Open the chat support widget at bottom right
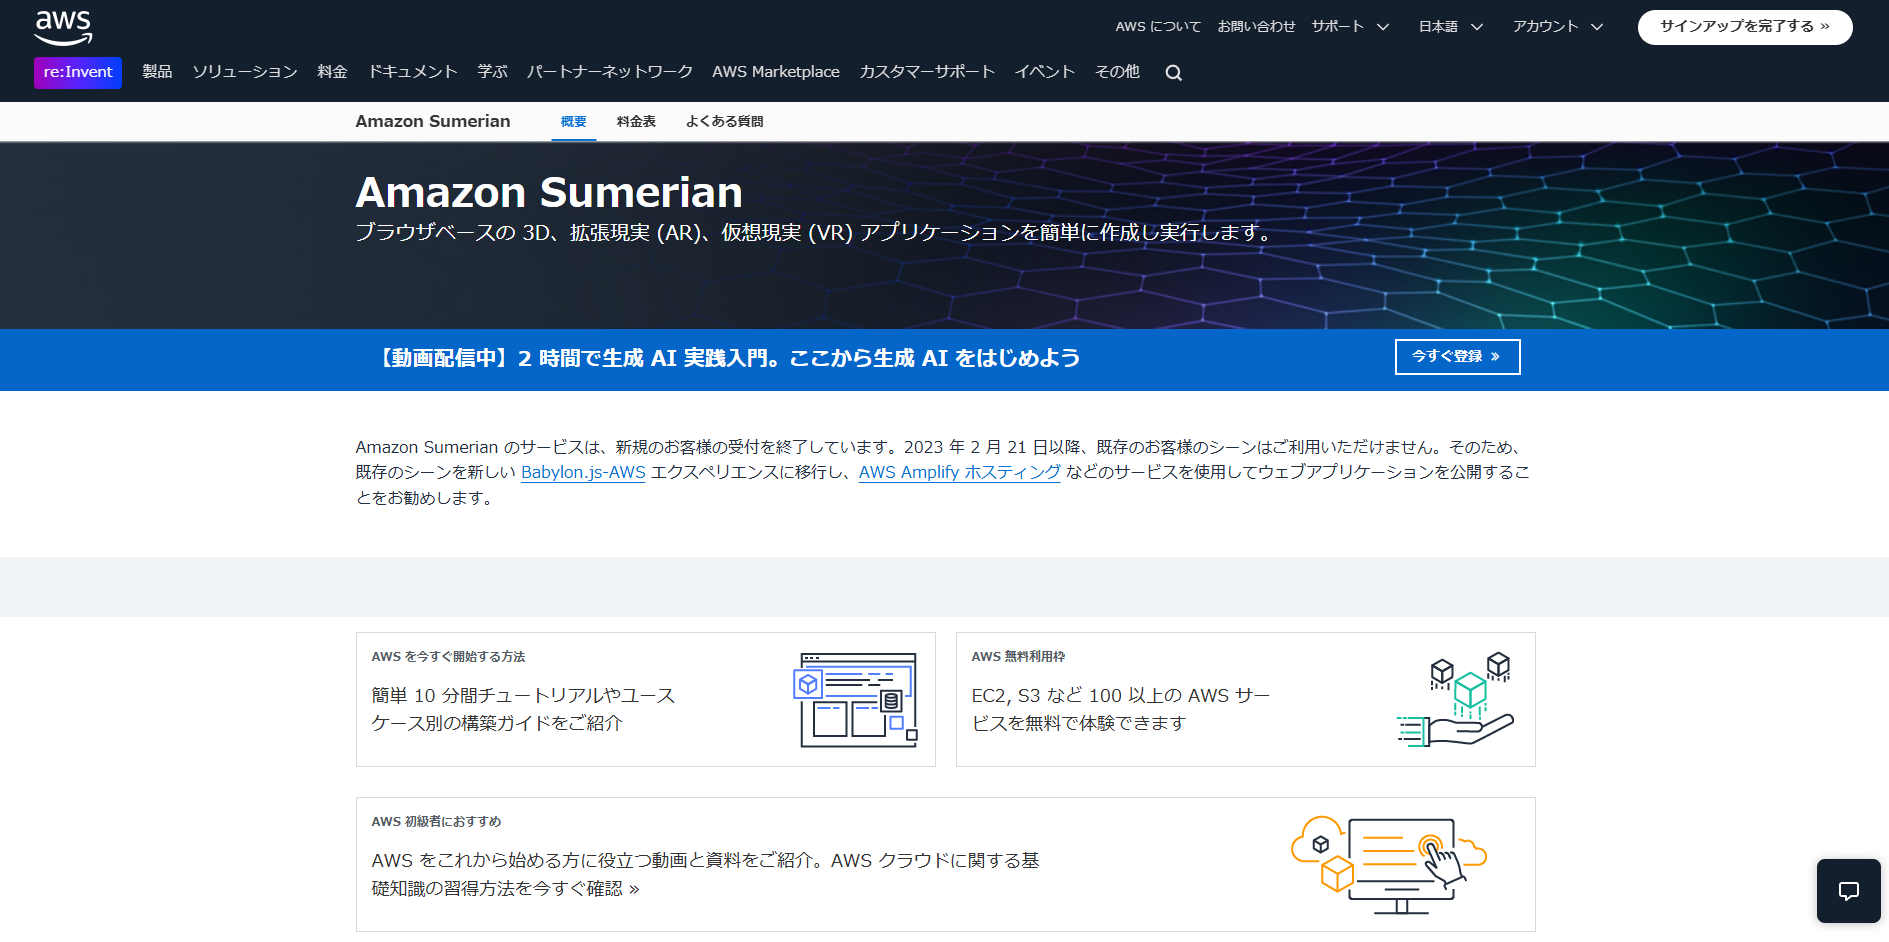Image resolution: width=1889 pixels, height=942 pixels. (x=1847, y=890)
